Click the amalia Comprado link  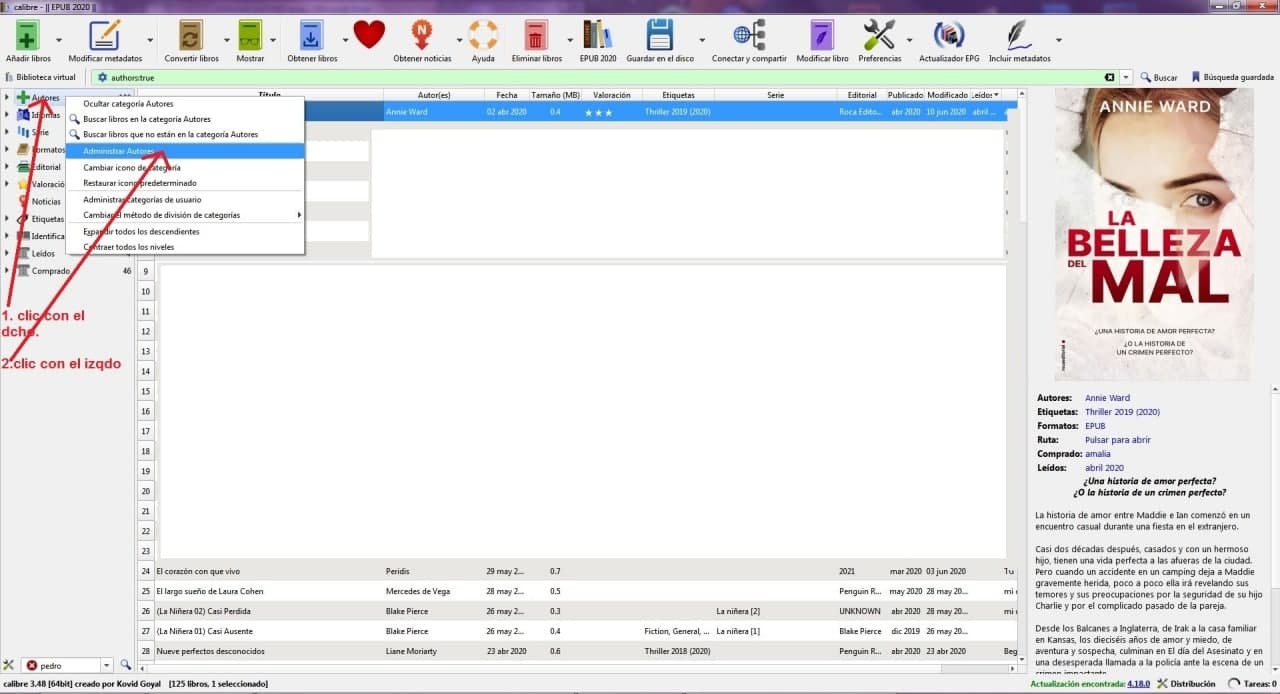pyautogui.click(x=1098, y=454)
